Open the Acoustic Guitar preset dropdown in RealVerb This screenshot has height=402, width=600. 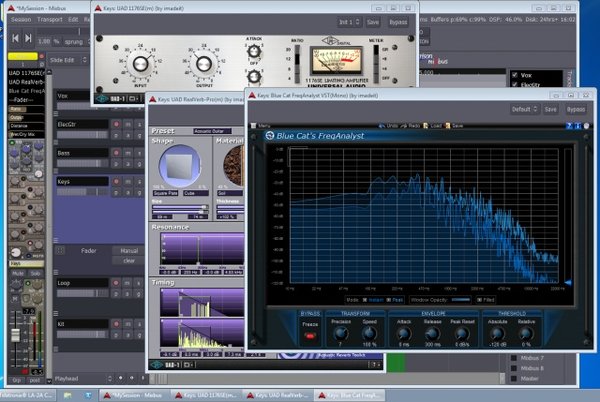212,131
